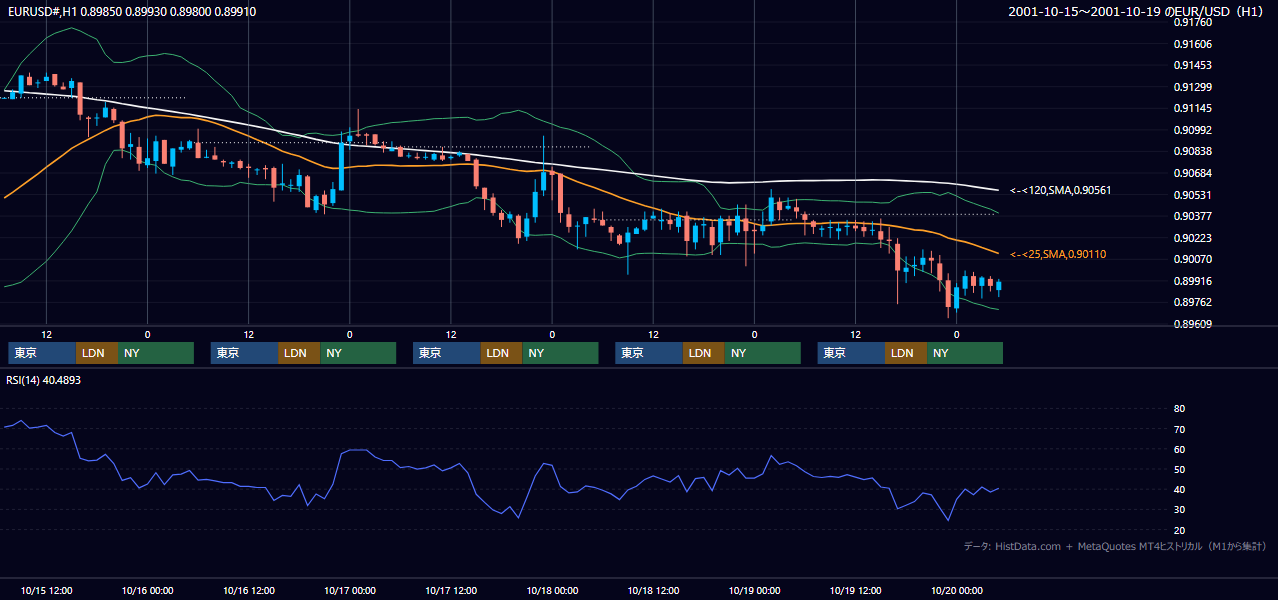The width and height of the screenshot is (1278, 600).
Task: Click price axis value 0.90992
Action: pos(1193,130)
